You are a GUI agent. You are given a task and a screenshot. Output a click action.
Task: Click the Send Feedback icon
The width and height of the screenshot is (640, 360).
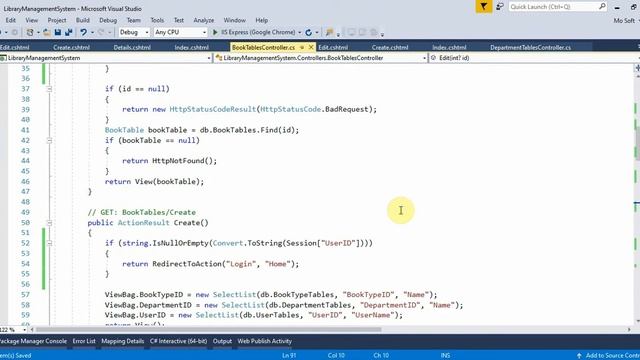click(500, 7)
